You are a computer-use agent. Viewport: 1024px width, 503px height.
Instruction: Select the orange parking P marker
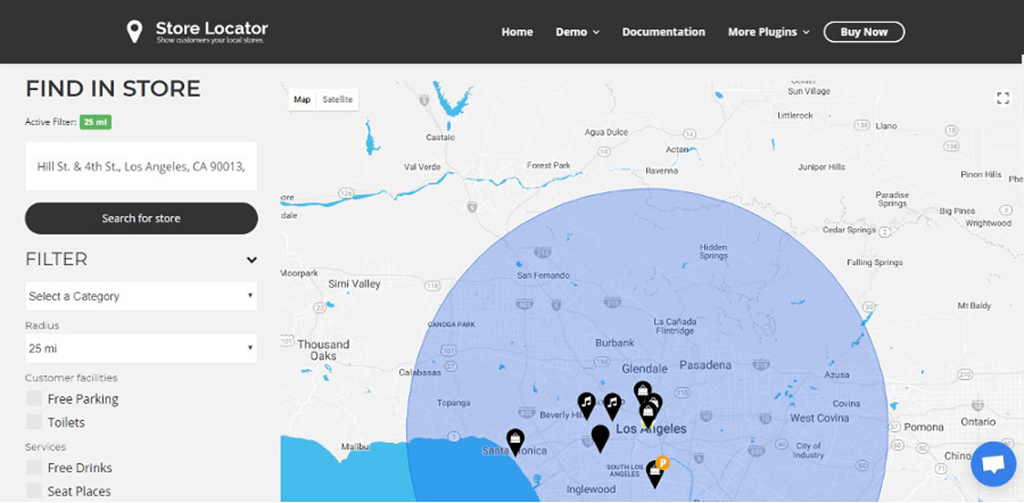(662, 463)
